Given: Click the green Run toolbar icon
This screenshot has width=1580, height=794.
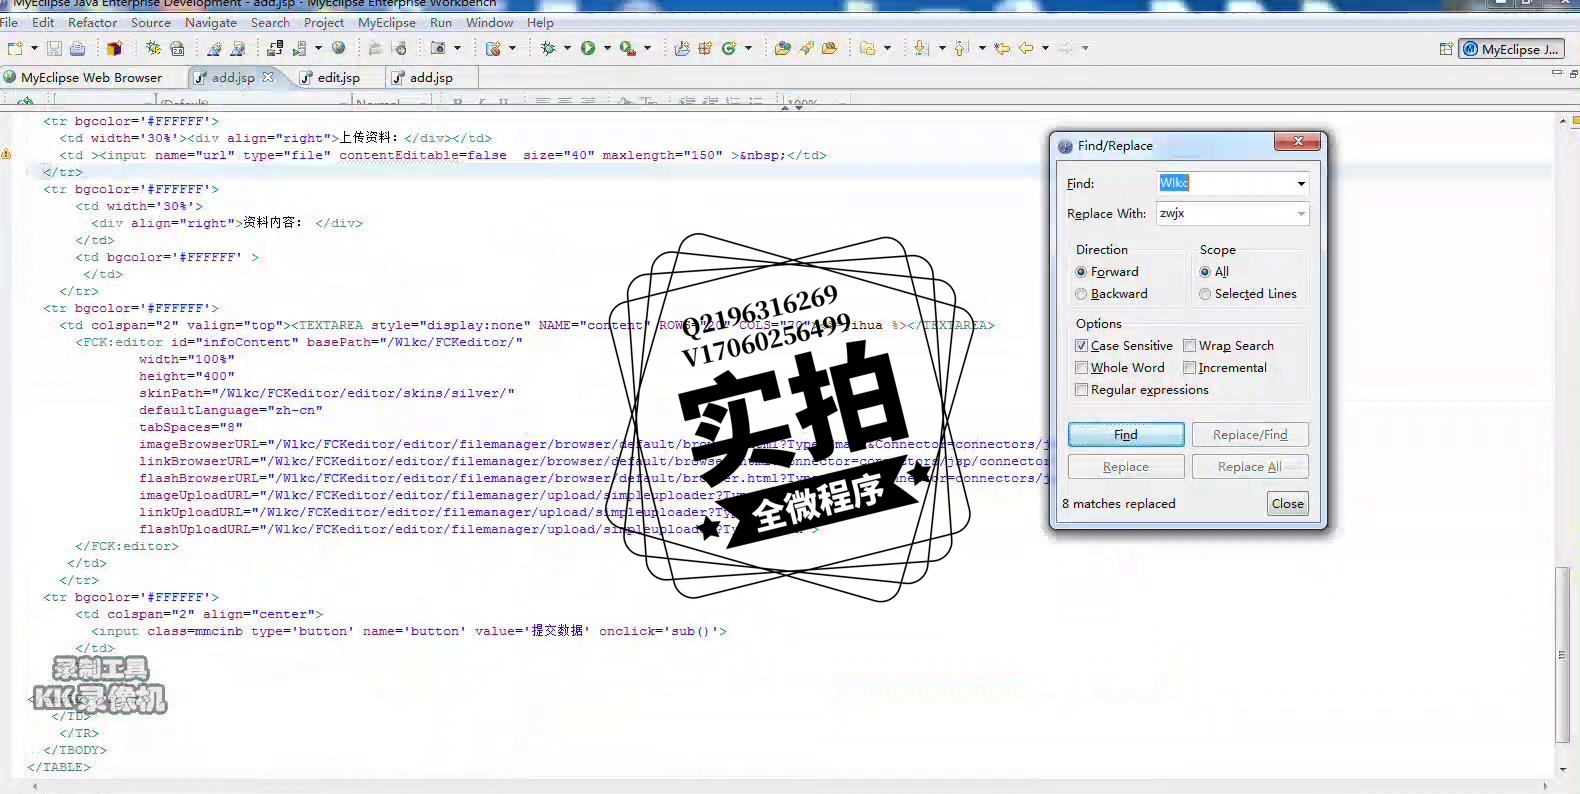Looking at the screenshot, I should click(588, 48).
